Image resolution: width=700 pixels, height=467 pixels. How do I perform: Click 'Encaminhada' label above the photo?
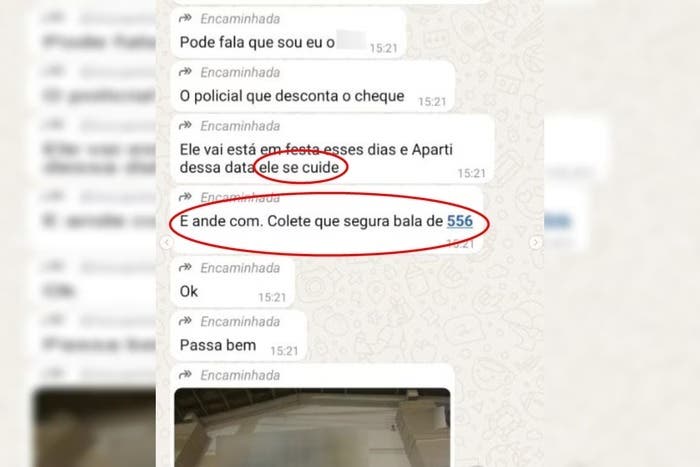pyautogui.click(x=240, y=375)
